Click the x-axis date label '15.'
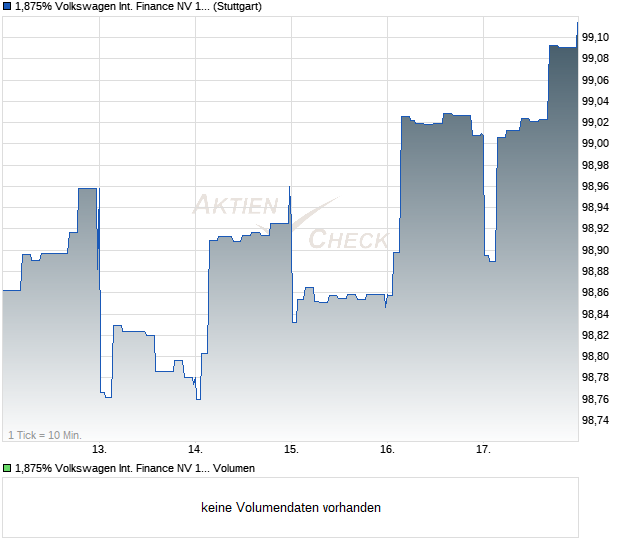 [291, 450]
